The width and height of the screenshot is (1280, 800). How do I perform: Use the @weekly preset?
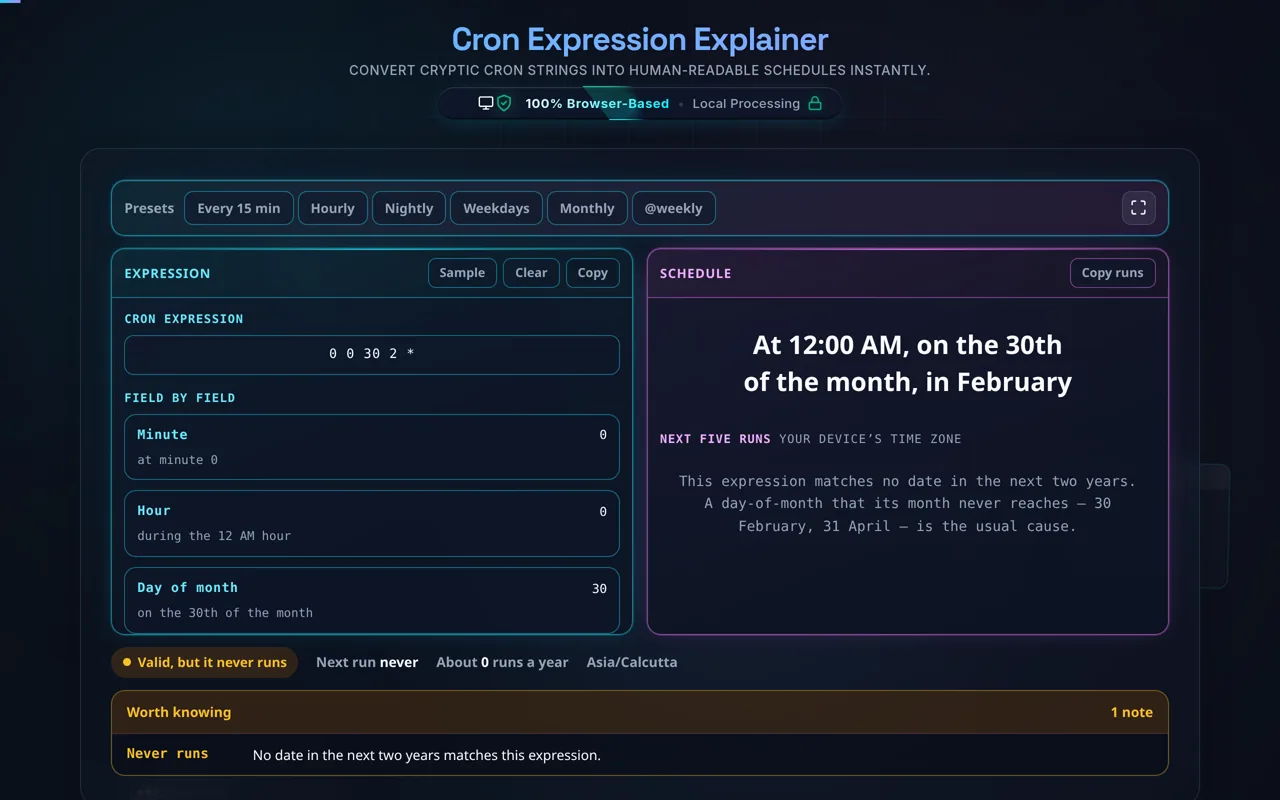point(673,208)
